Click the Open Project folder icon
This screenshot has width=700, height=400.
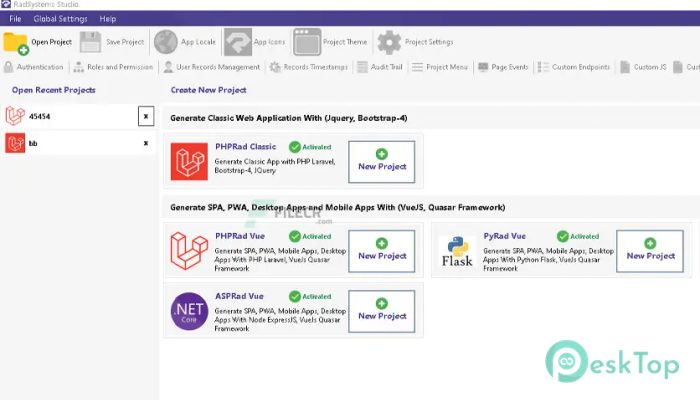16,42
